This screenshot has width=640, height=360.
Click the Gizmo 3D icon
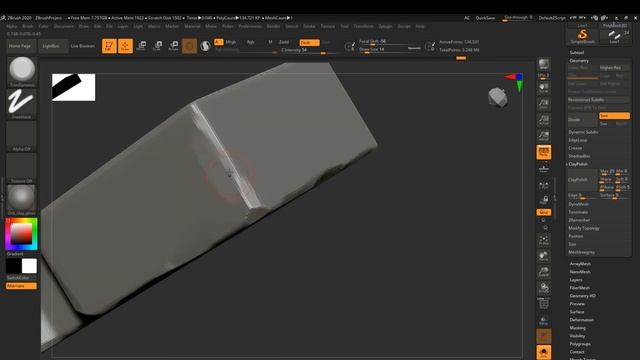pos(189,46)
